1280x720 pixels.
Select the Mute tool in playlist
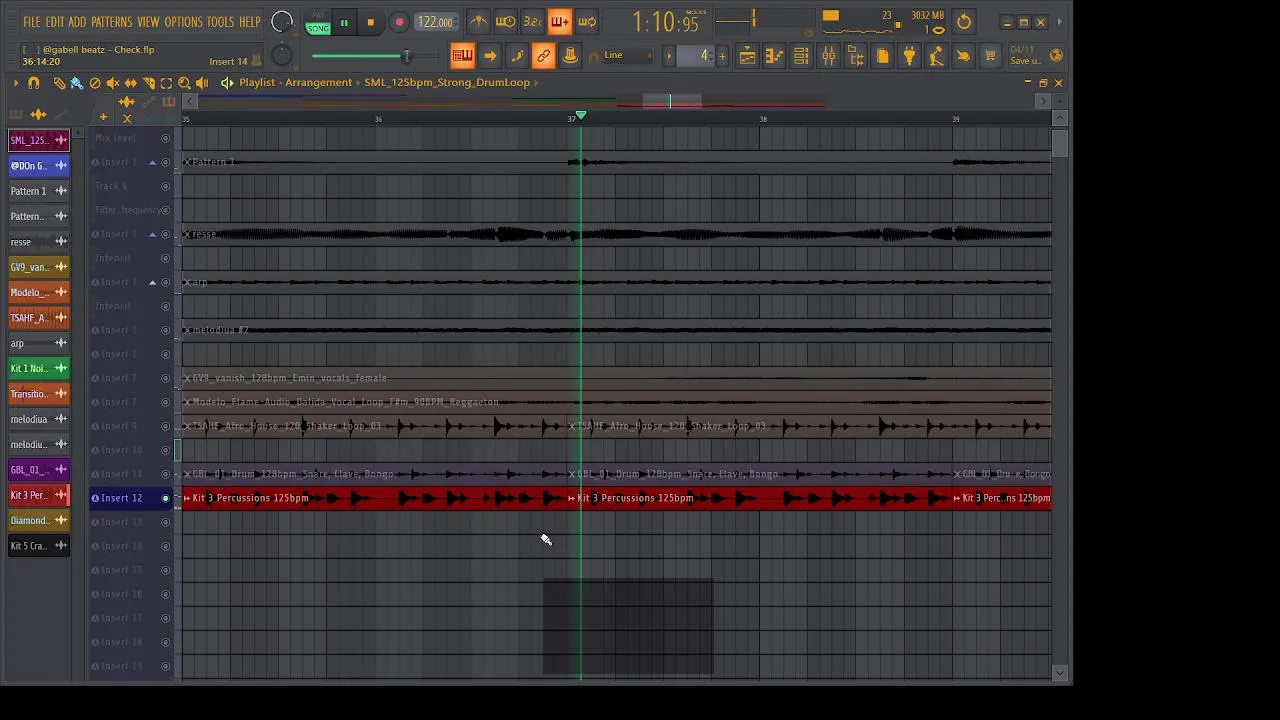pos(113,83)
